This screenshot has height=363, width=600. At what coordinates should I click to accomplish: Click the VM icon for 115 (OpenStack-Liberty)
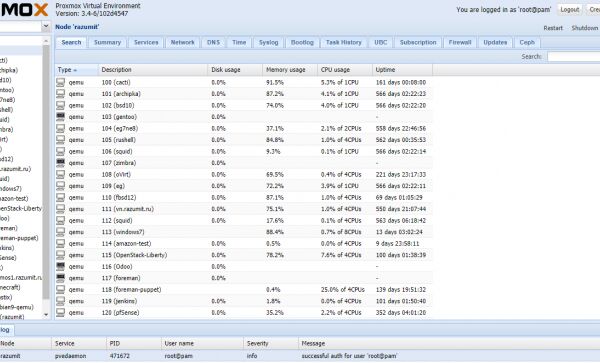(x=60, y=255)
